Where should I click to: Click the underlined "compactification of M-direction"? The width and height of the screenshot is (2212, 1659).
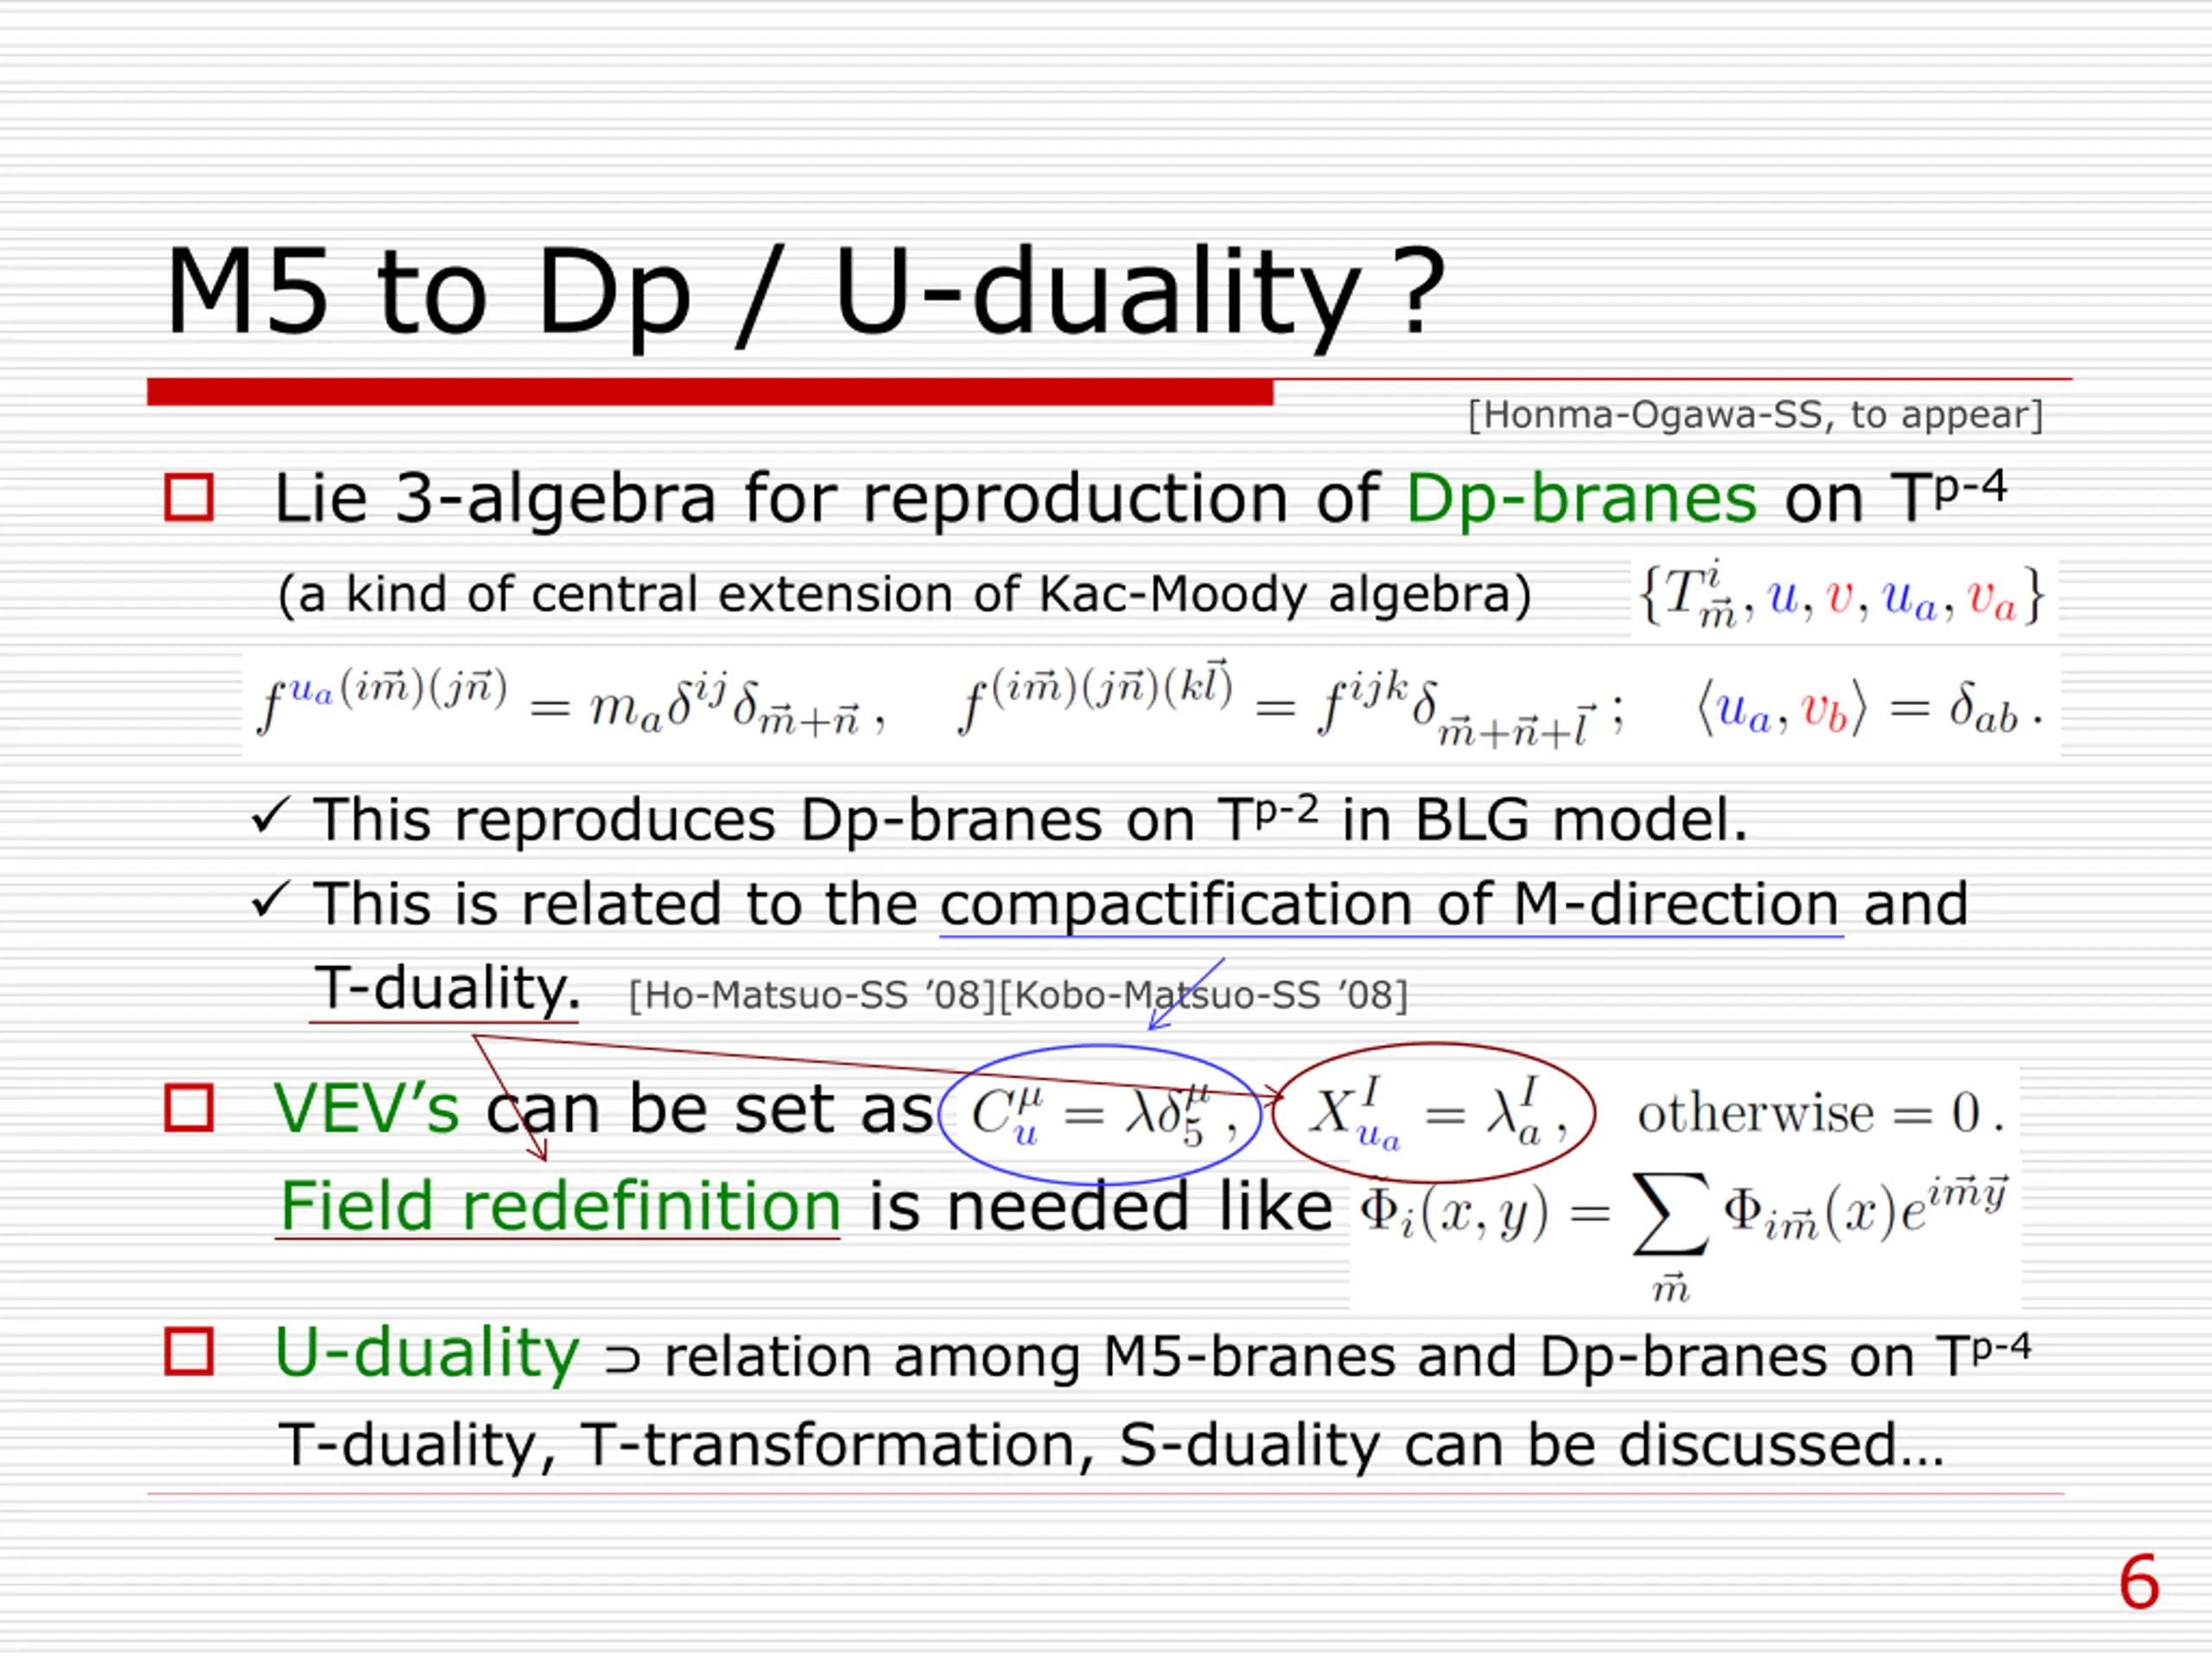pos(1391,905)
